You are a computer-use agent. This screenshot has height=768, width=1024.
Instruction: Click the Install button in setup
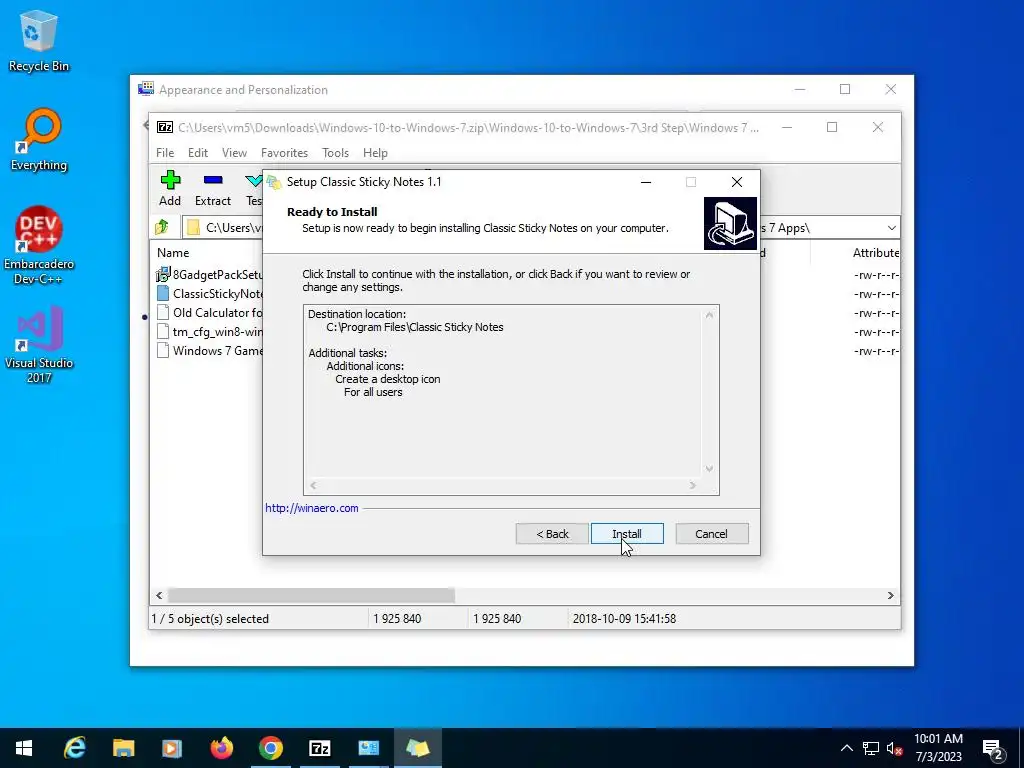627,534
